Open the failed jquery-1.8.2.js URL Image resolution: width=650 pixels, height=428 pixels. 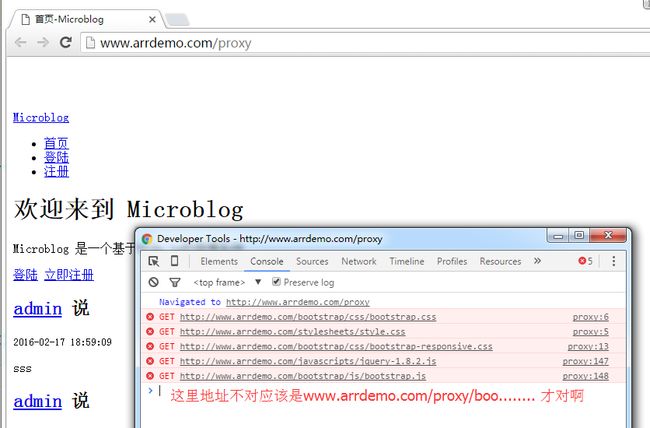[x=308, y=361]
